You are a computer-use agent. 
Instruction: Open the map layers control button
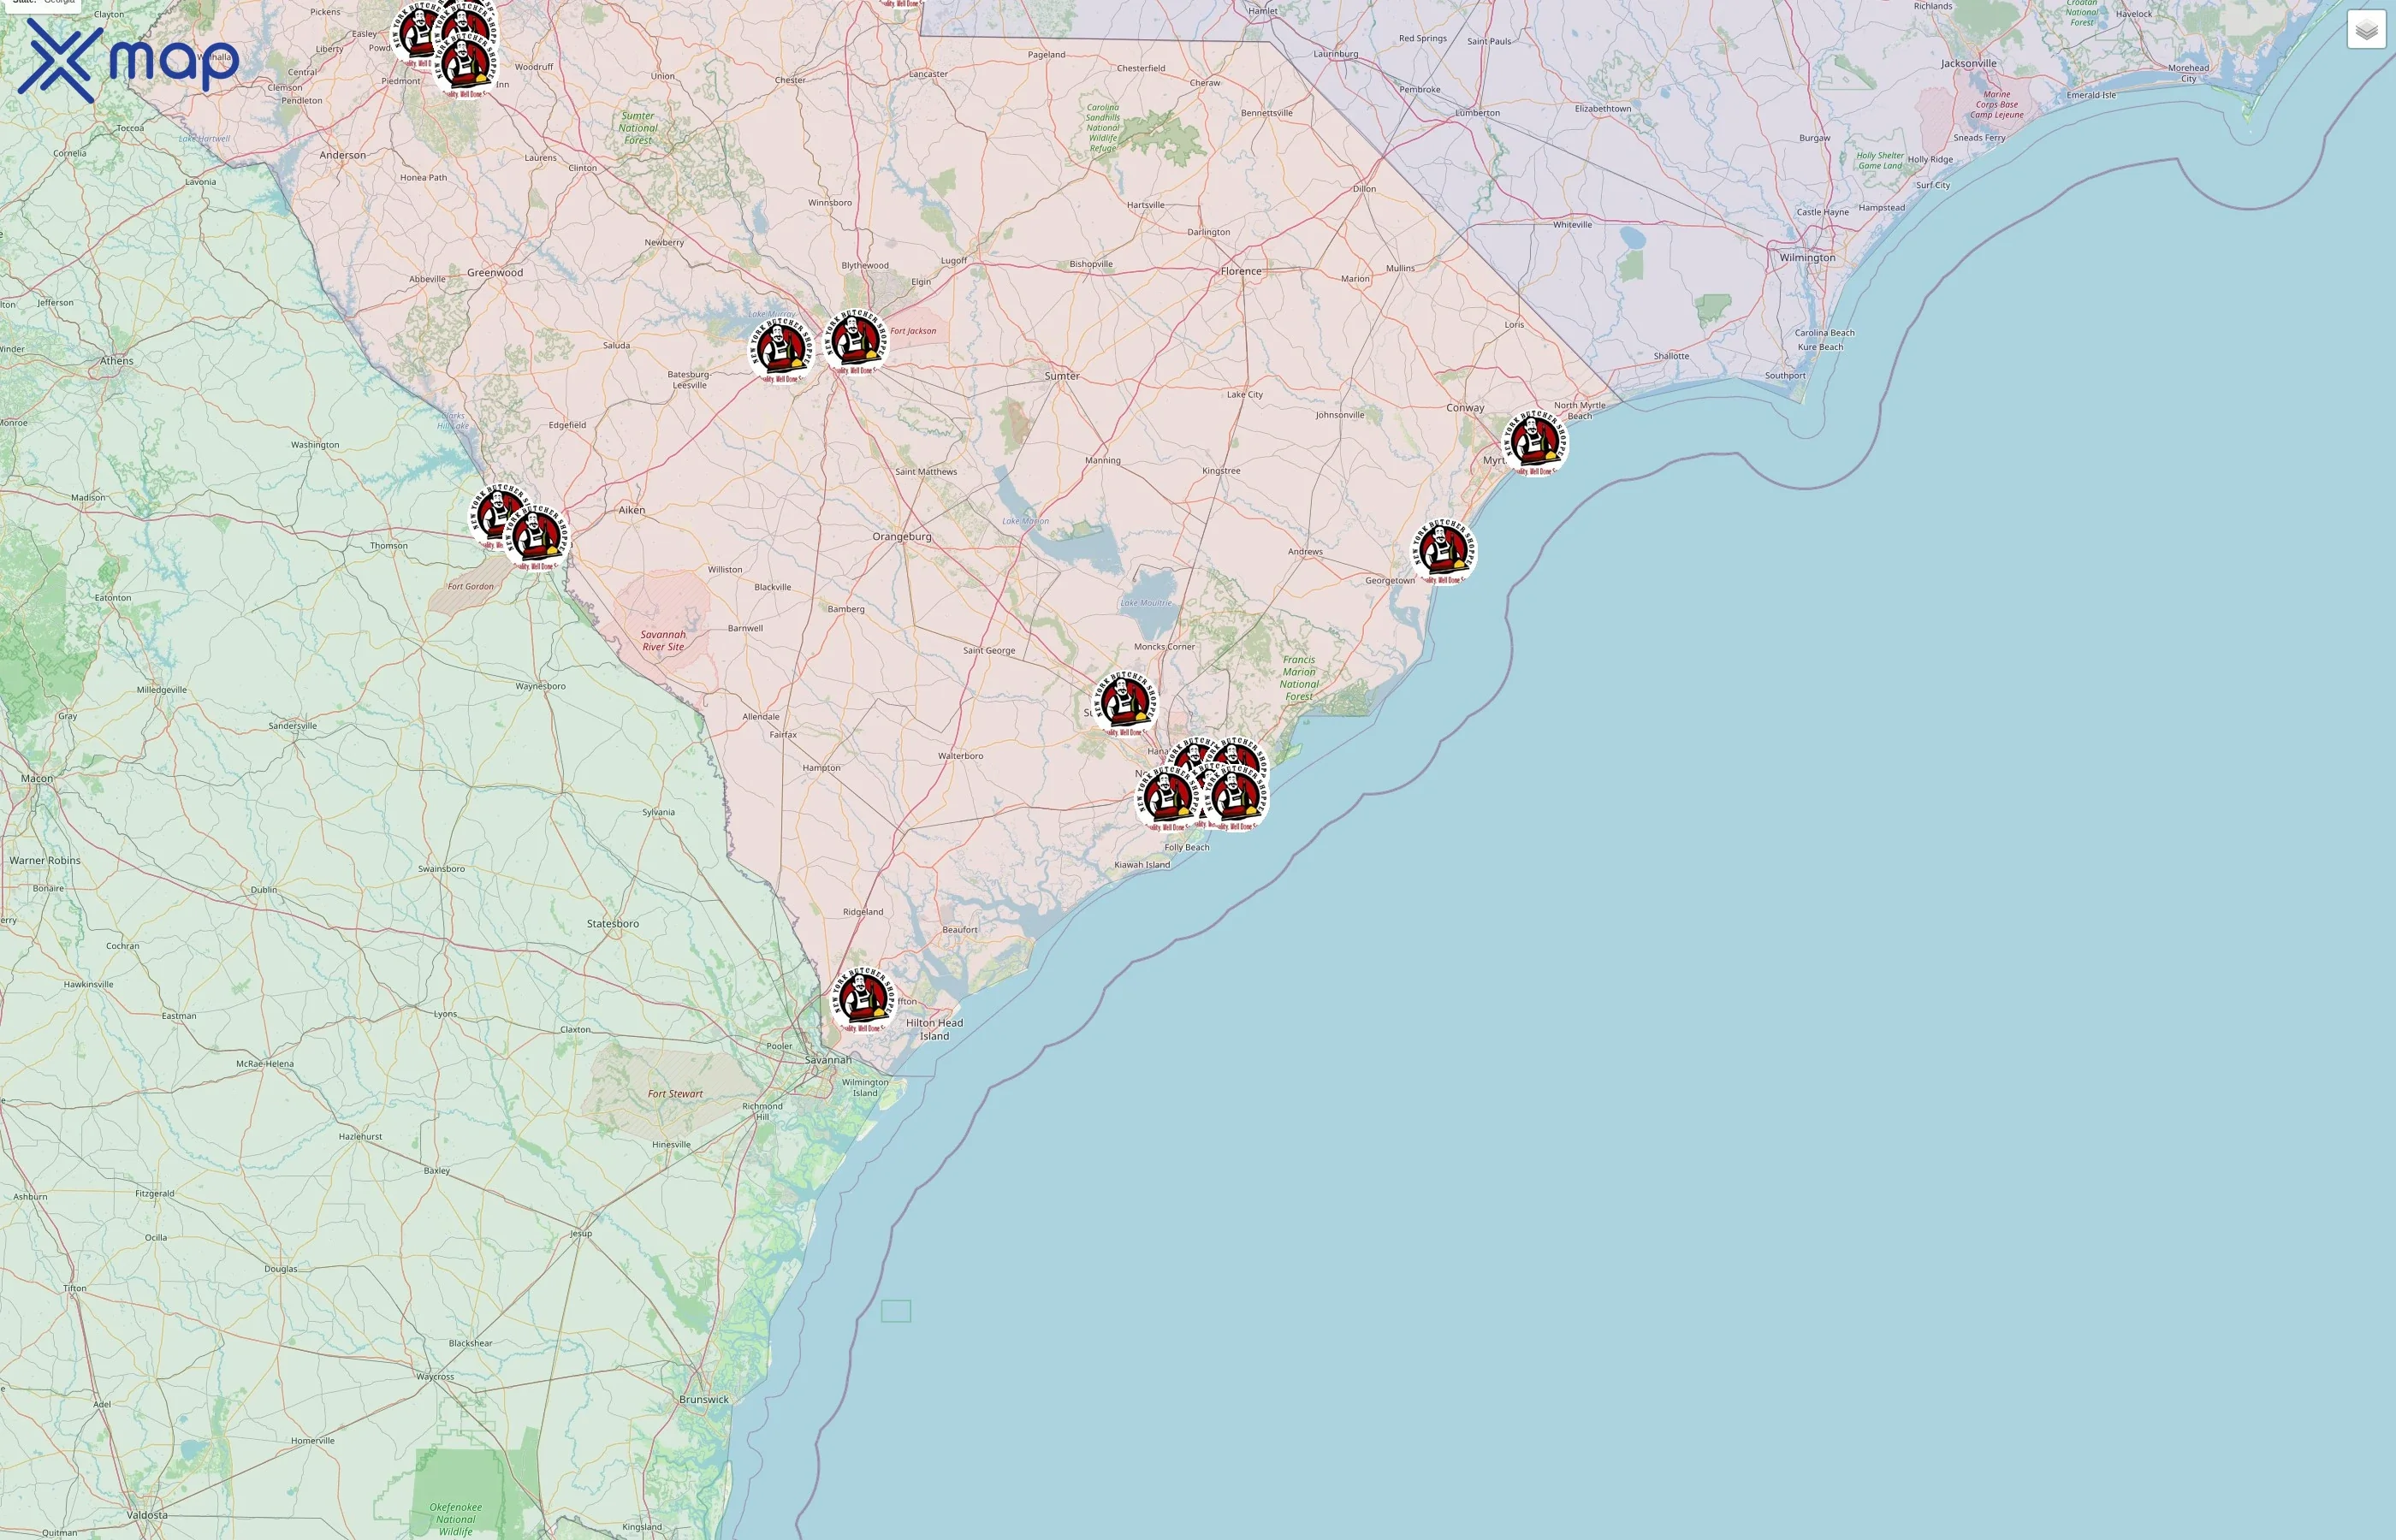tap(2365, 30)
